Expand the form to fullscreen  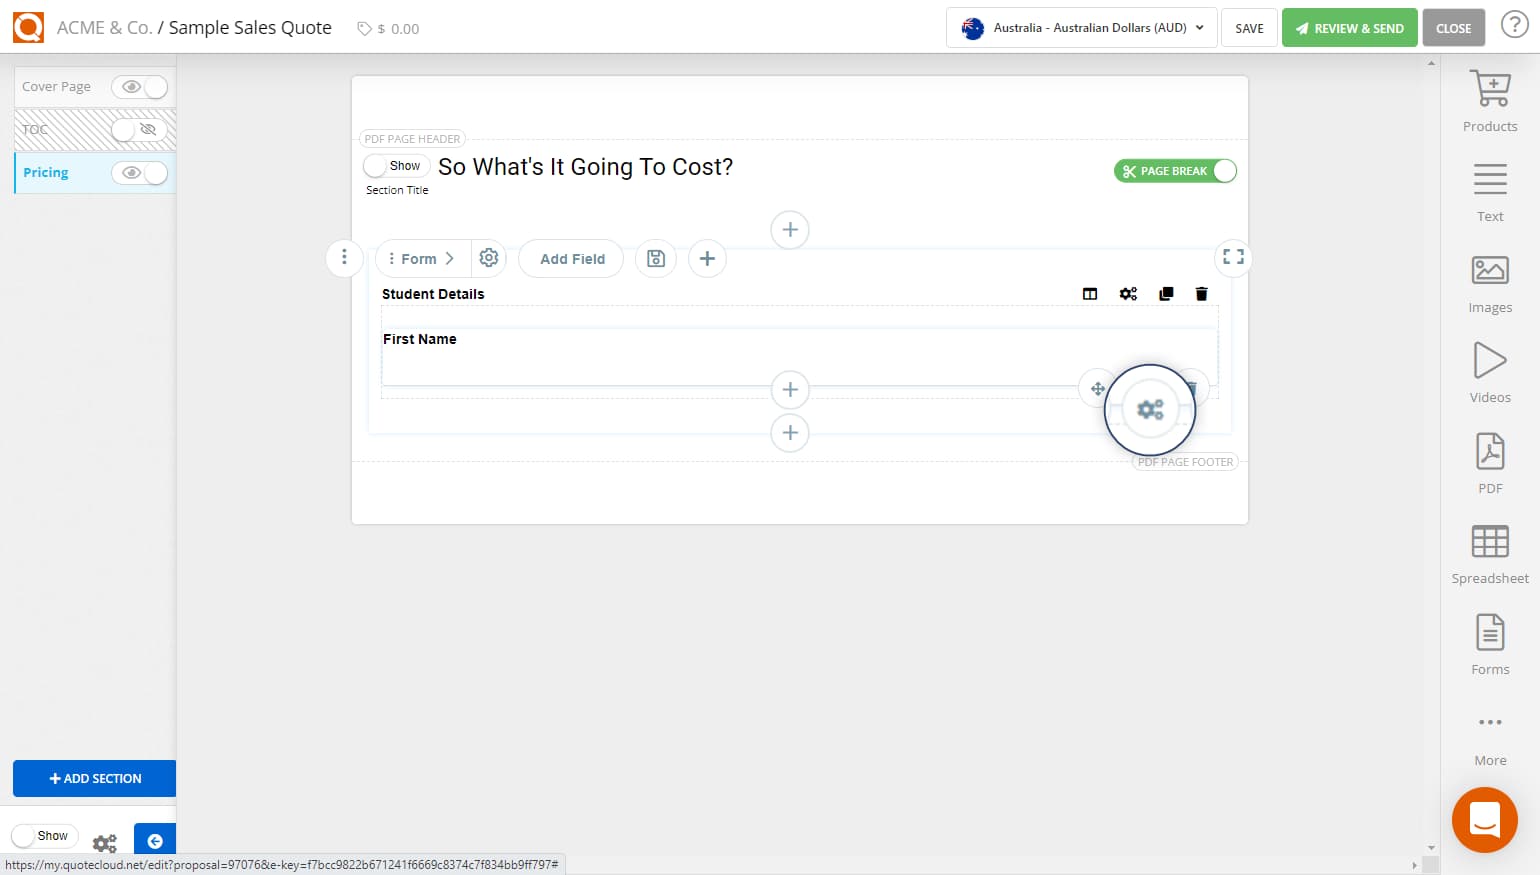pyautogui.click(x=1232, y=257)
